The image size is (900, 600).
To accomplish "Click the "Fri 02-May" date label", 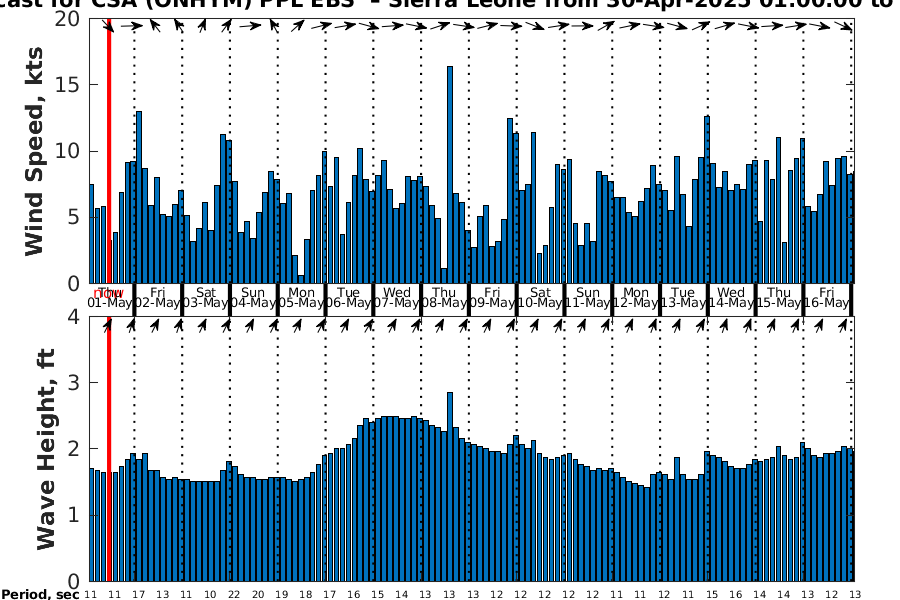I will 158,298.
